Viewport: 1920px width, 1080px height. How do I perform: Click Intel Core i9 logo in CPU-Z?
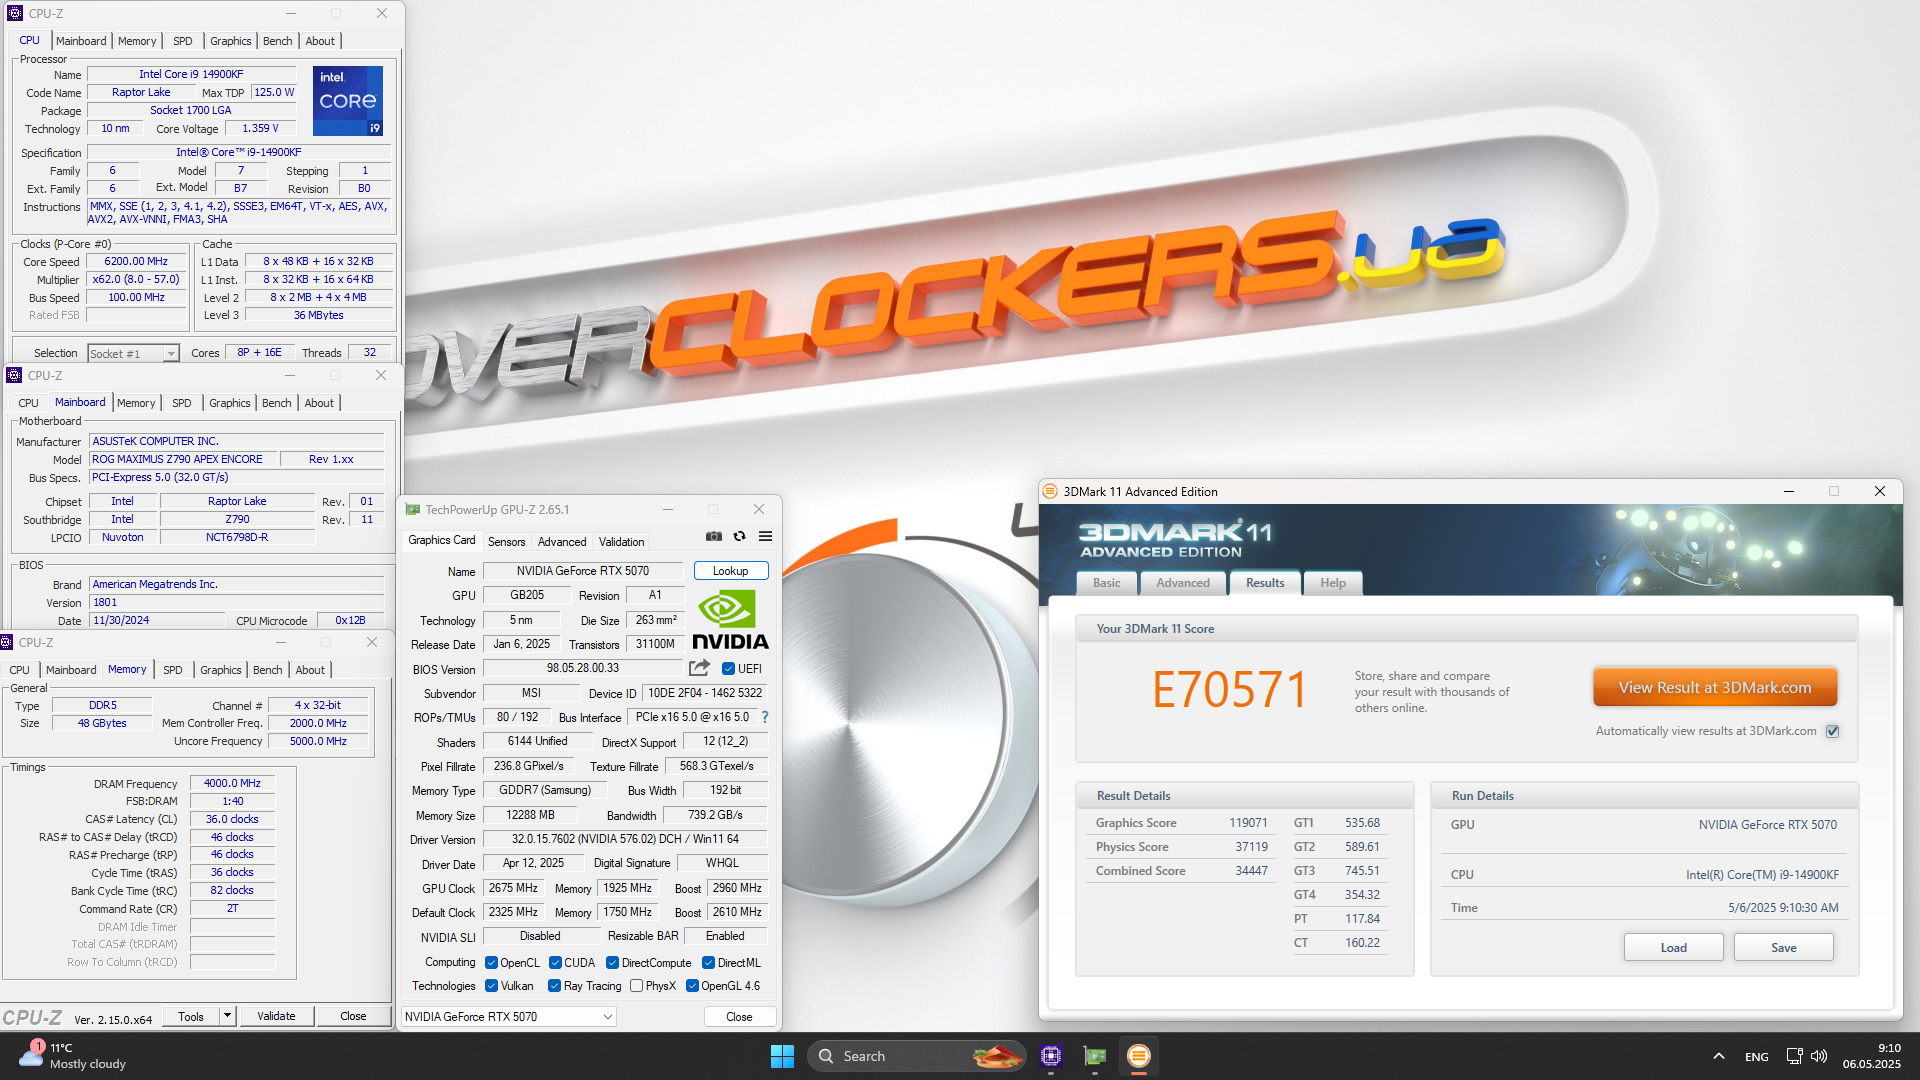tap(348, 101)
